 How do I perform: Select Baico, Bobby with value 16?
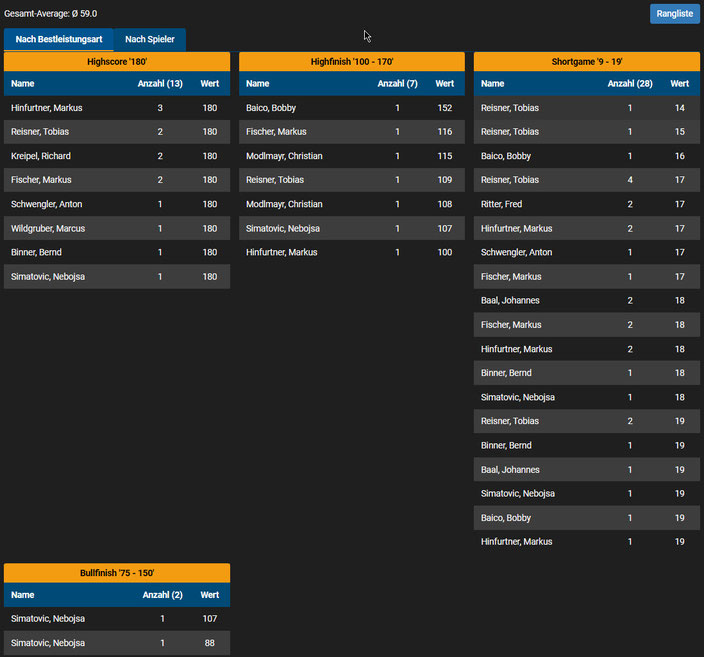click(x=587, y=156)
